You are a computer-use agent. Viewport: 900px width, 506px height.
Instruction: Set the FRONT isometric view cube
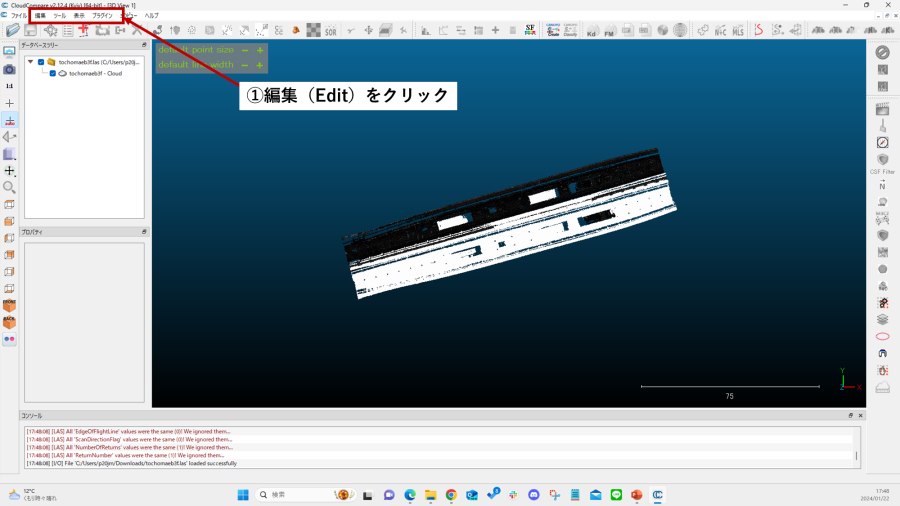pyautogui.click(x=9, y=306)
